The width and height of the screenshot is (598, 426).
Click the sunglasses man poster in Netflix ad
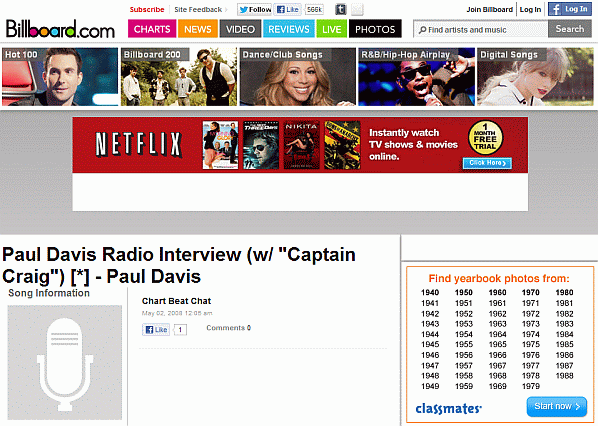coord(261,145)
